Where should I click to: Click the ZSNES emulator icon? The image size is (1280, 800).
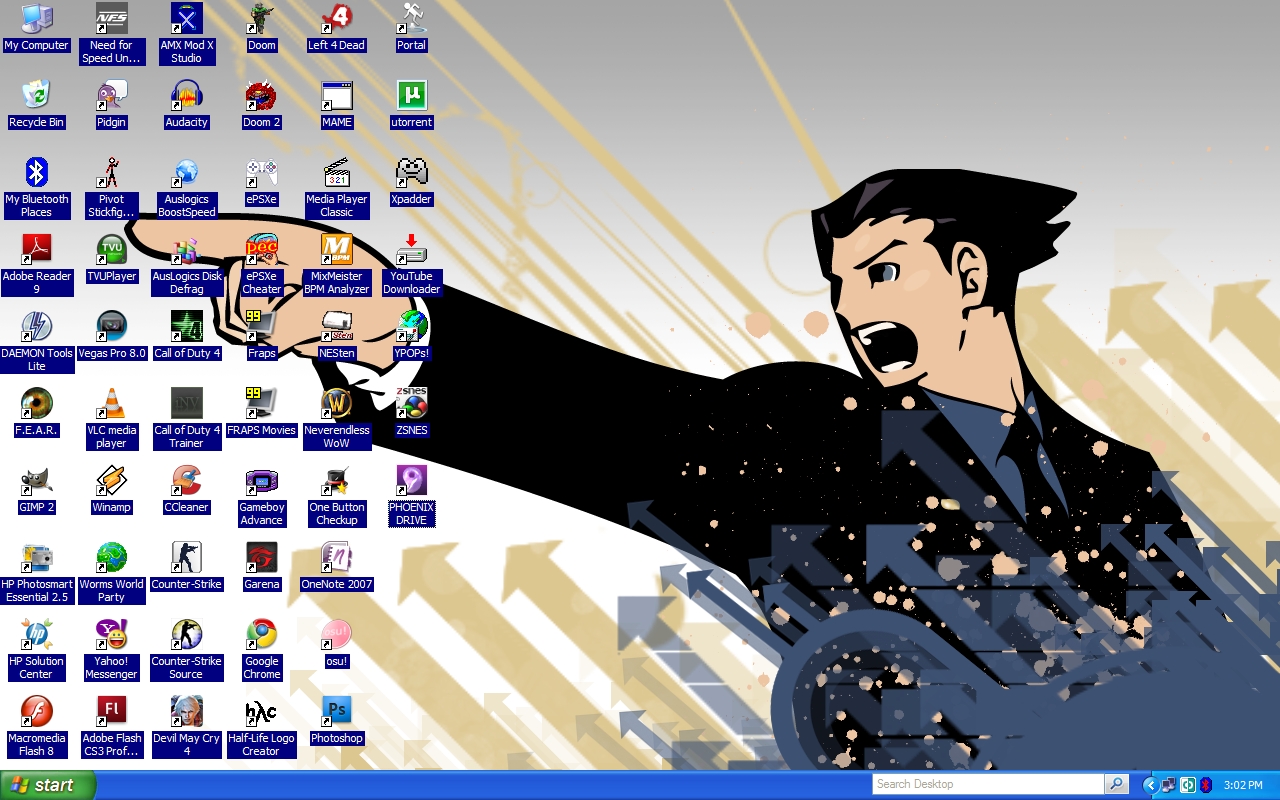[x=412, y=403]
